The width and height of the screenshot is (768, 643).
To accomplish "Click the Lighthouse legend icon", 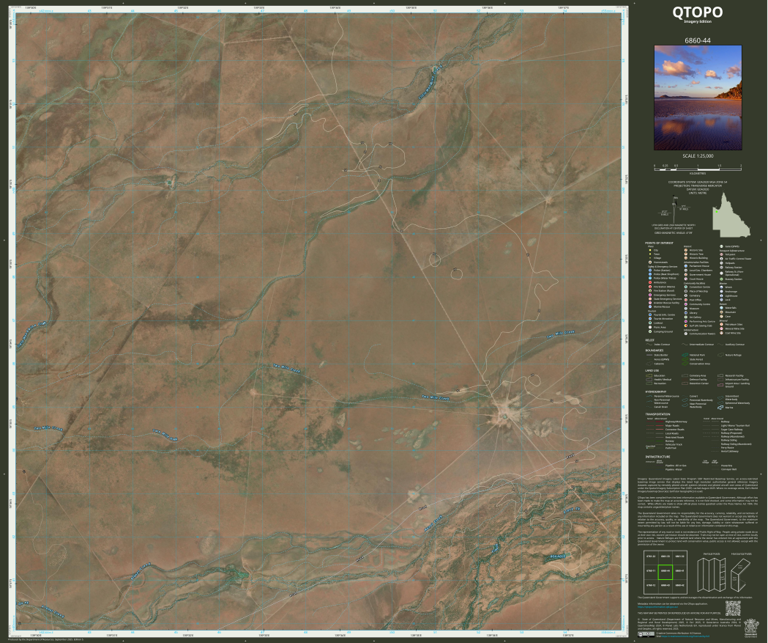I will [x=721, y=296].
